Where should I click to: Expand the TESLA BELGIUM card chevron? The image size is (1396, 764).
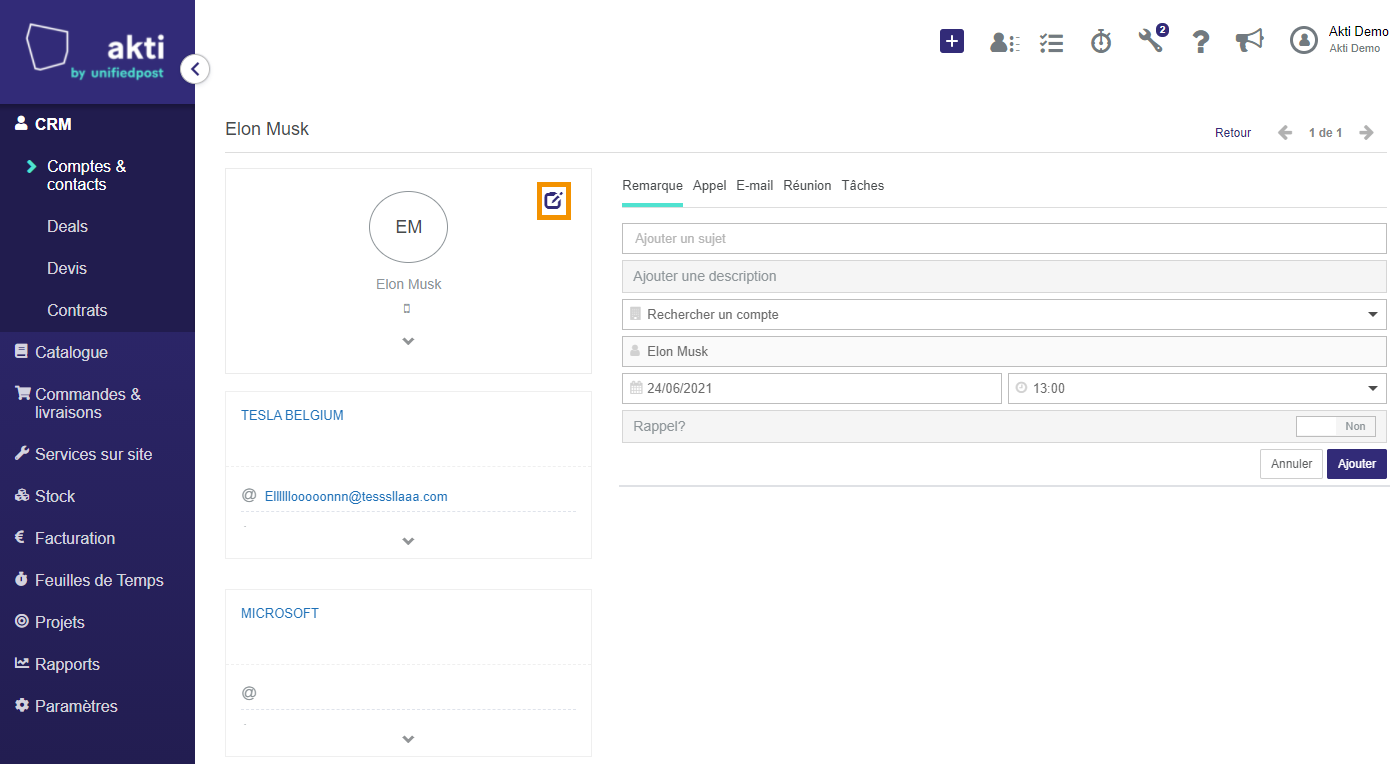tap(408, 541)
